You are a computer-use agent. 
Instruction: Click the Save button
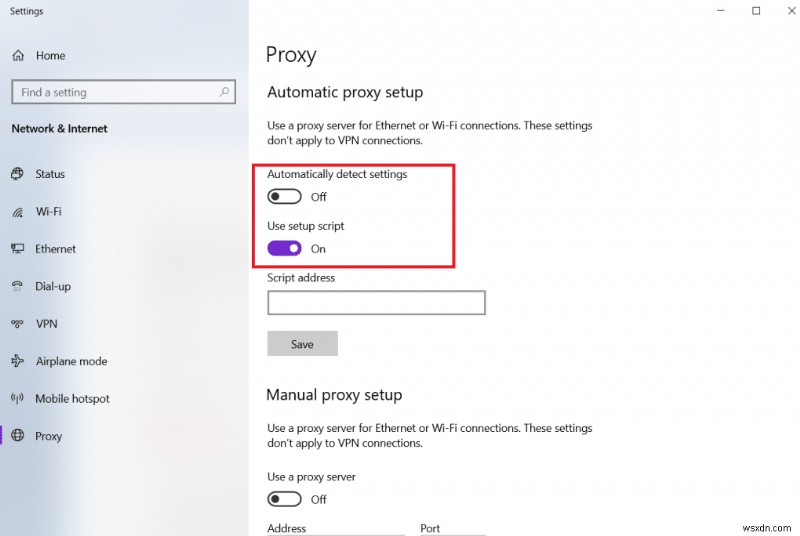302,344
